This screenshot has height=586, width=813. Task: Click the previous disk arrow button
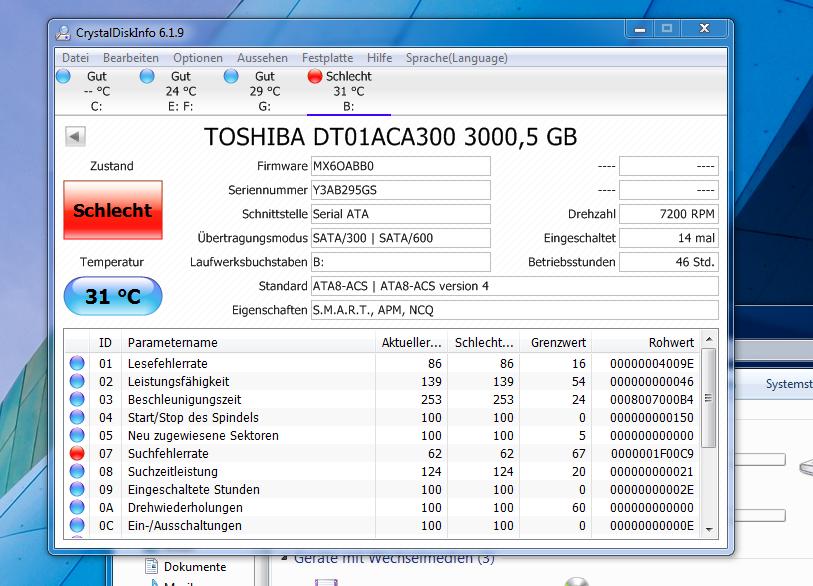tap(75, 137)
